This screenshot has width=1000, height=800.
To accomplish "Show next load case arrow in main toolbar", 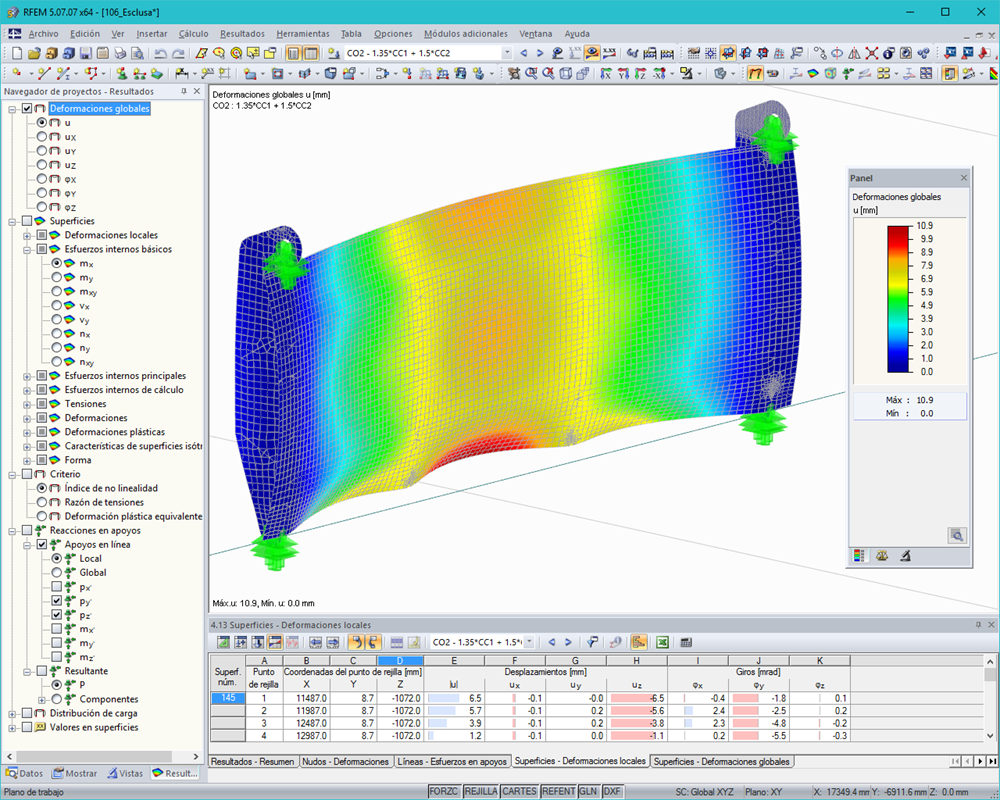I will pos(540,53).
